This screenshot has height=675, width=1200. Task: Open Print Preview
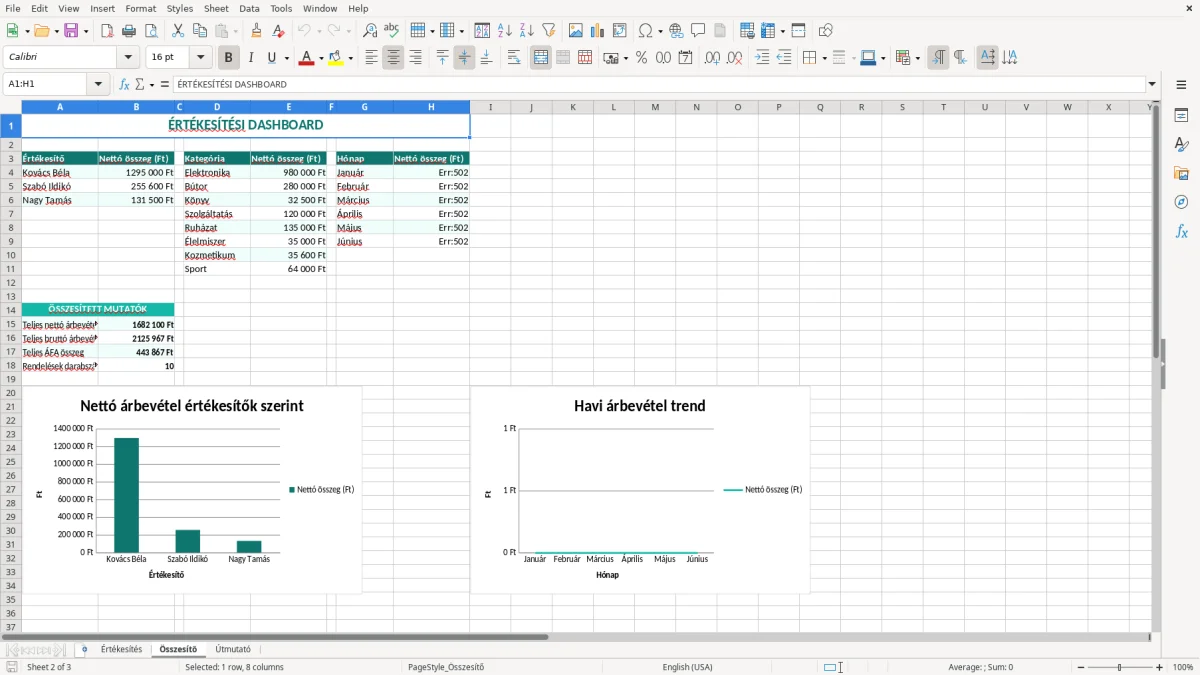pos(150,31)
